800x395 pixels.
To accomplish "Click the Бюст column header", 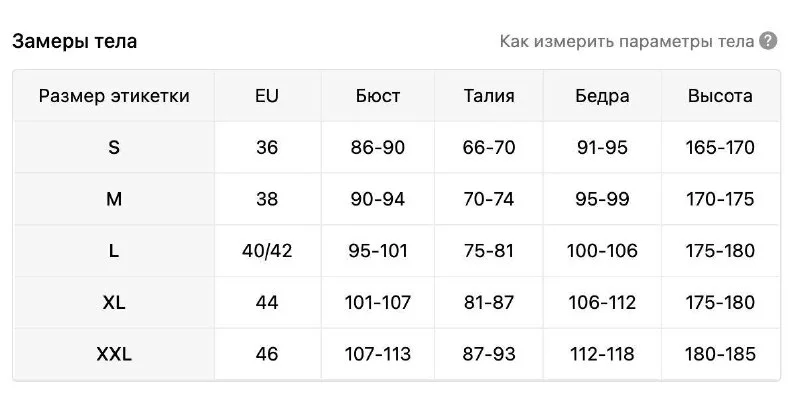I will click(x=378, y=96).
